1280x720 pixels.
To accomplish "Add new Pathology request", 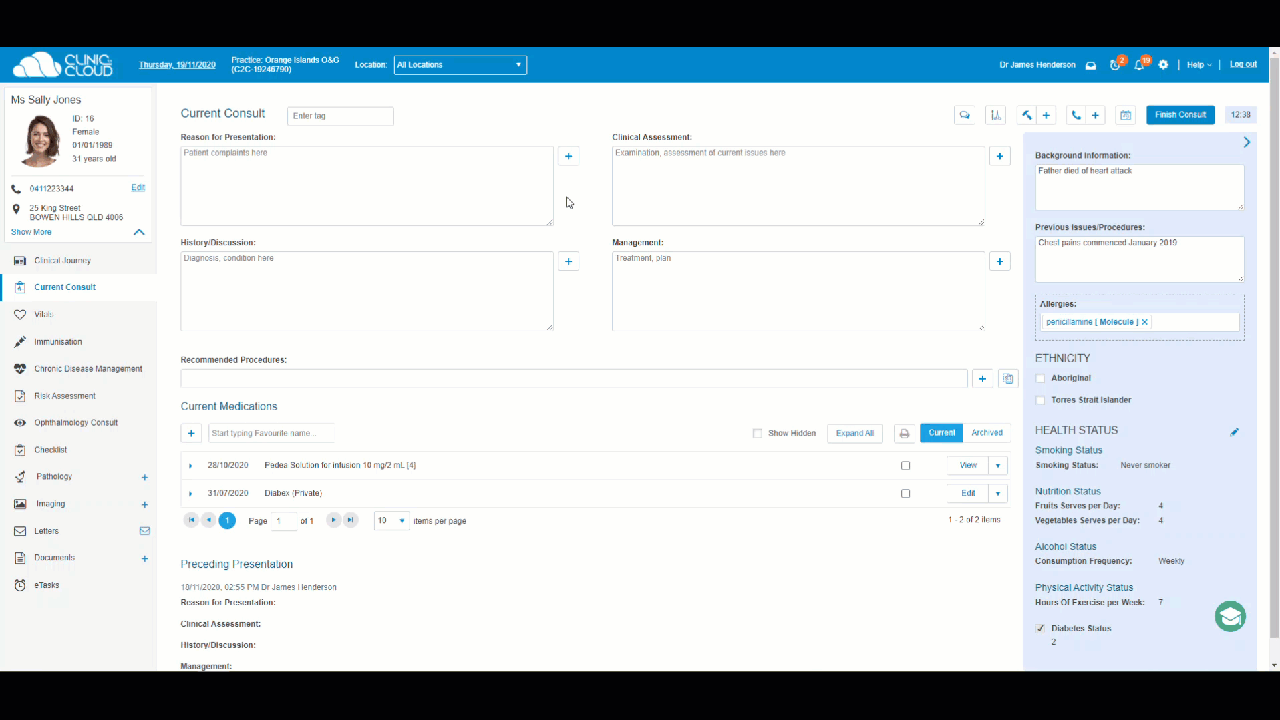I will [x=145, y=477].
